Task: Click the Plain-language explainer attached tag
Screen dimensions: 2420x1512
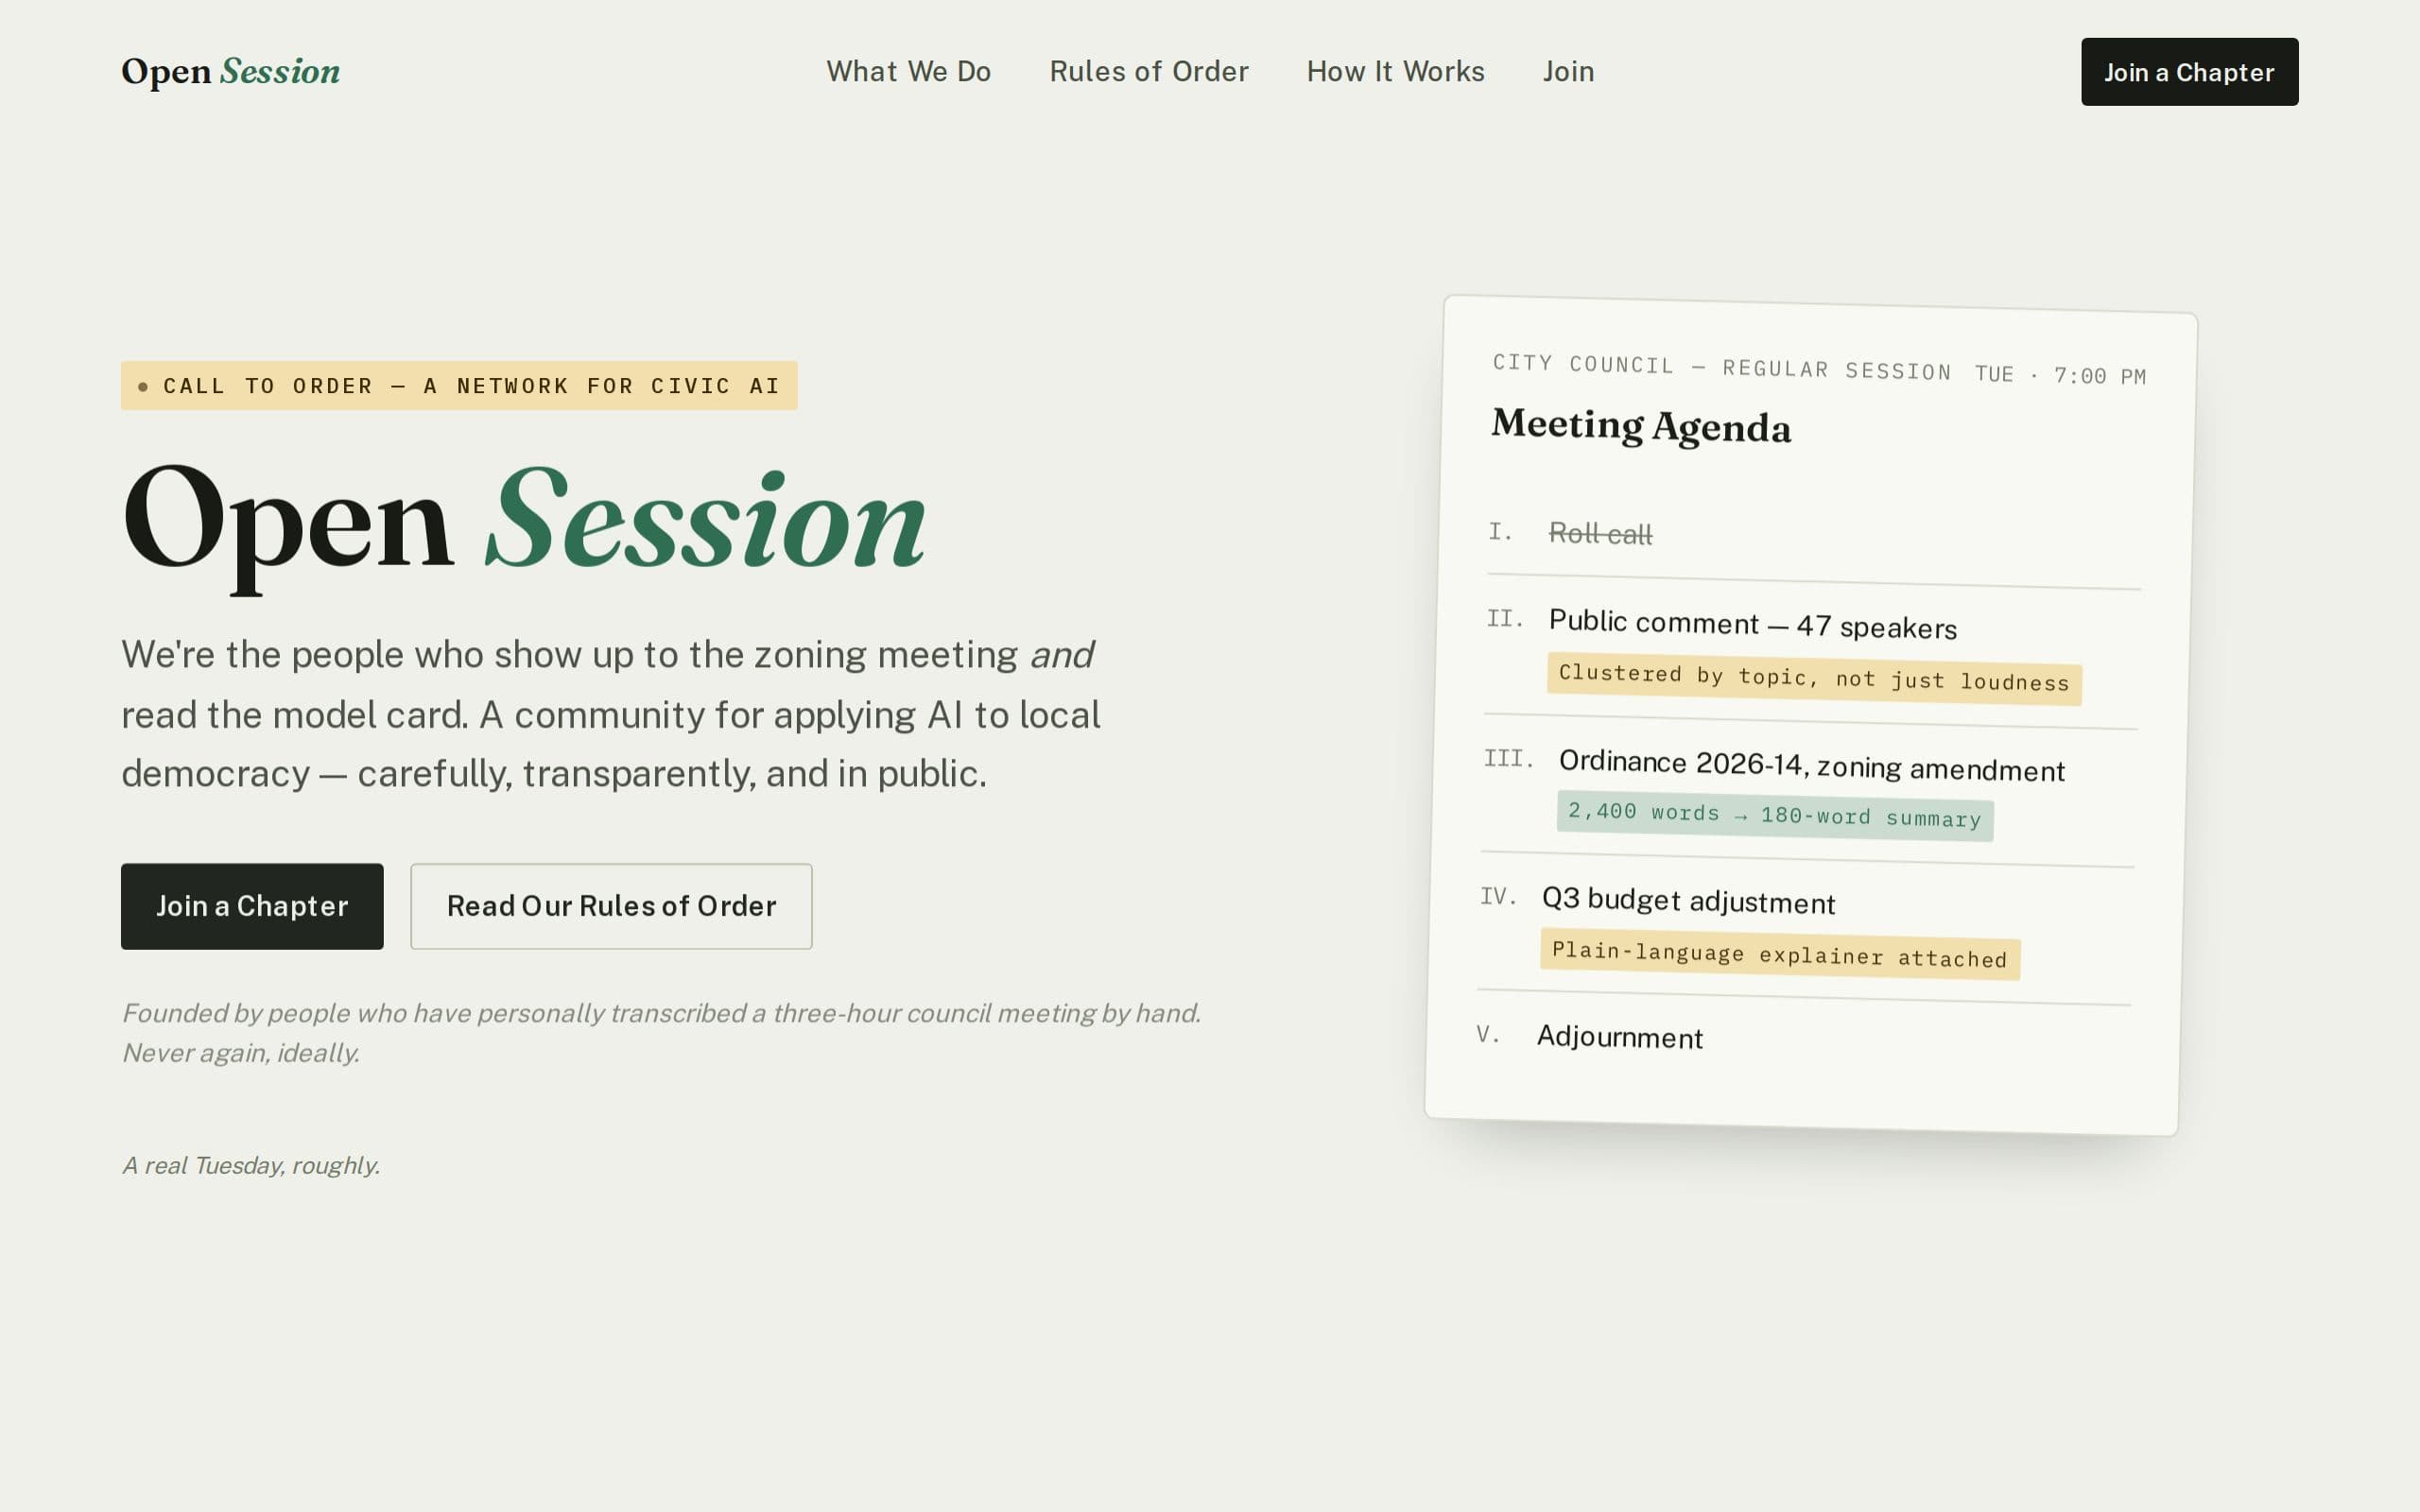Action: pos(1780,954)
